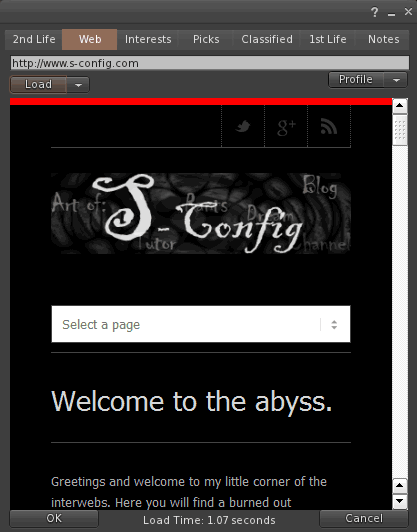Confirm with the OK button
417x532 pixels.
54,518
